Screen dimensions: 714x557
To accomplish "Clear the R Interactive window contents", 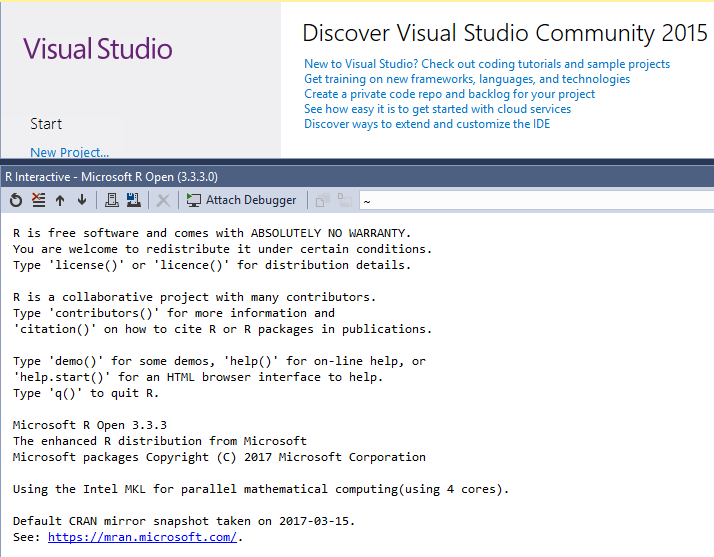I will pyautogui.click(x=39, y=200).
